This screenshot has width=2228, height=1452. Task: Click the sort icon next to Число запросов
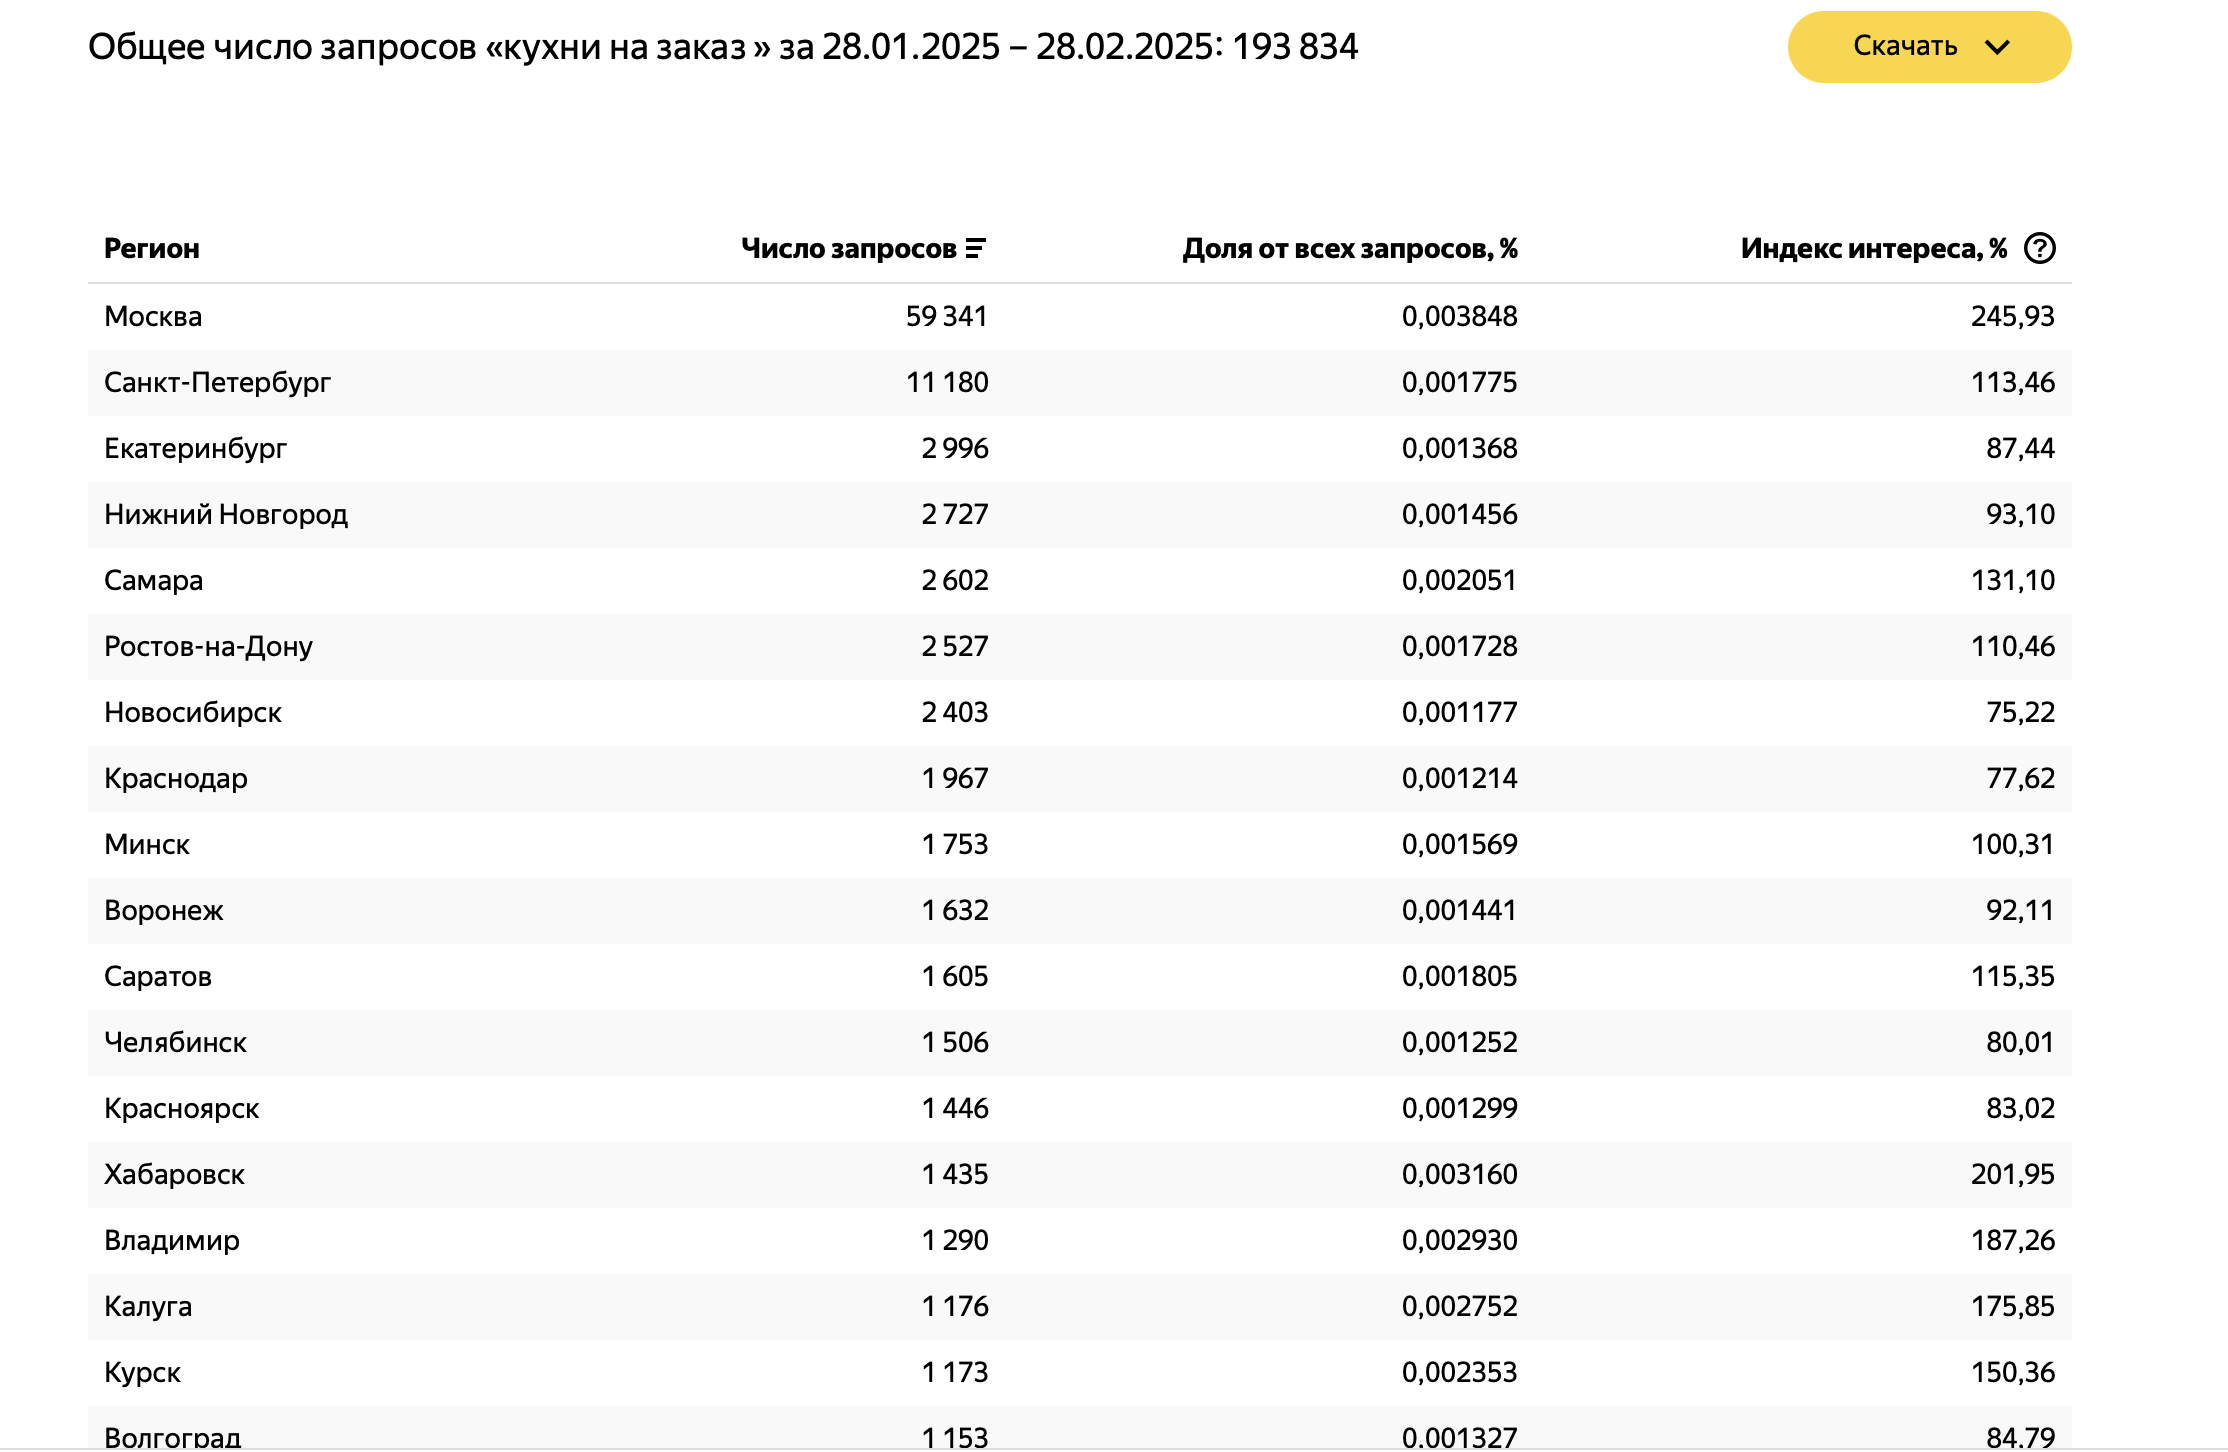pyautogui.click(x=975, y=248)
